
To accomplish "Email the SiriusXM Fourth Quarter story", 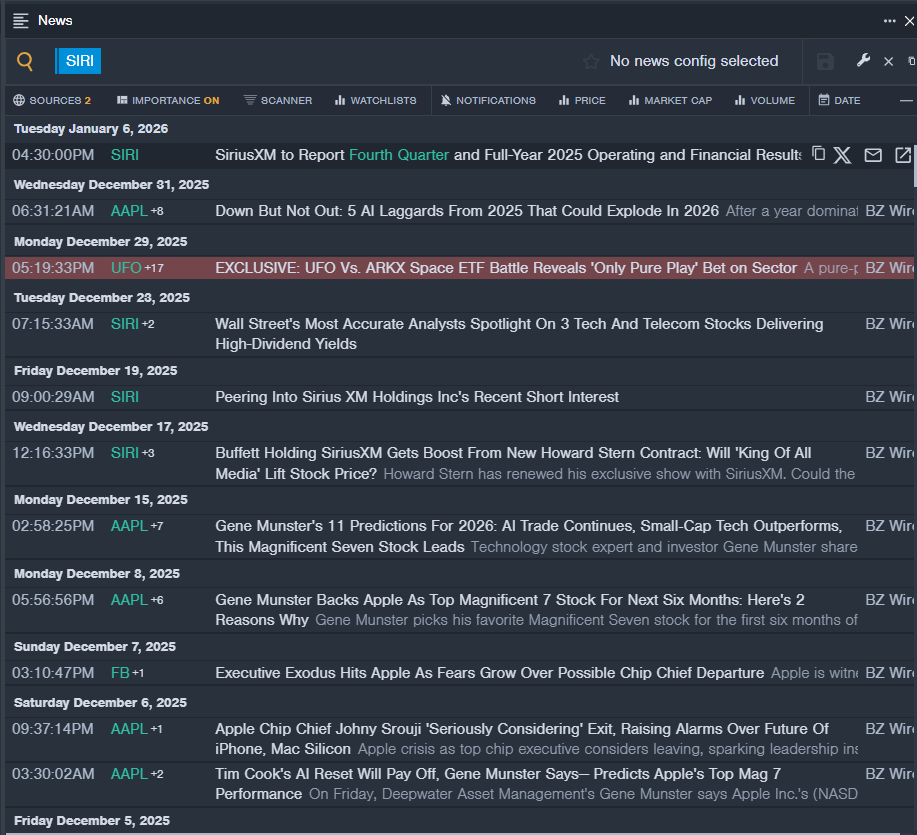I will [873, 155].
